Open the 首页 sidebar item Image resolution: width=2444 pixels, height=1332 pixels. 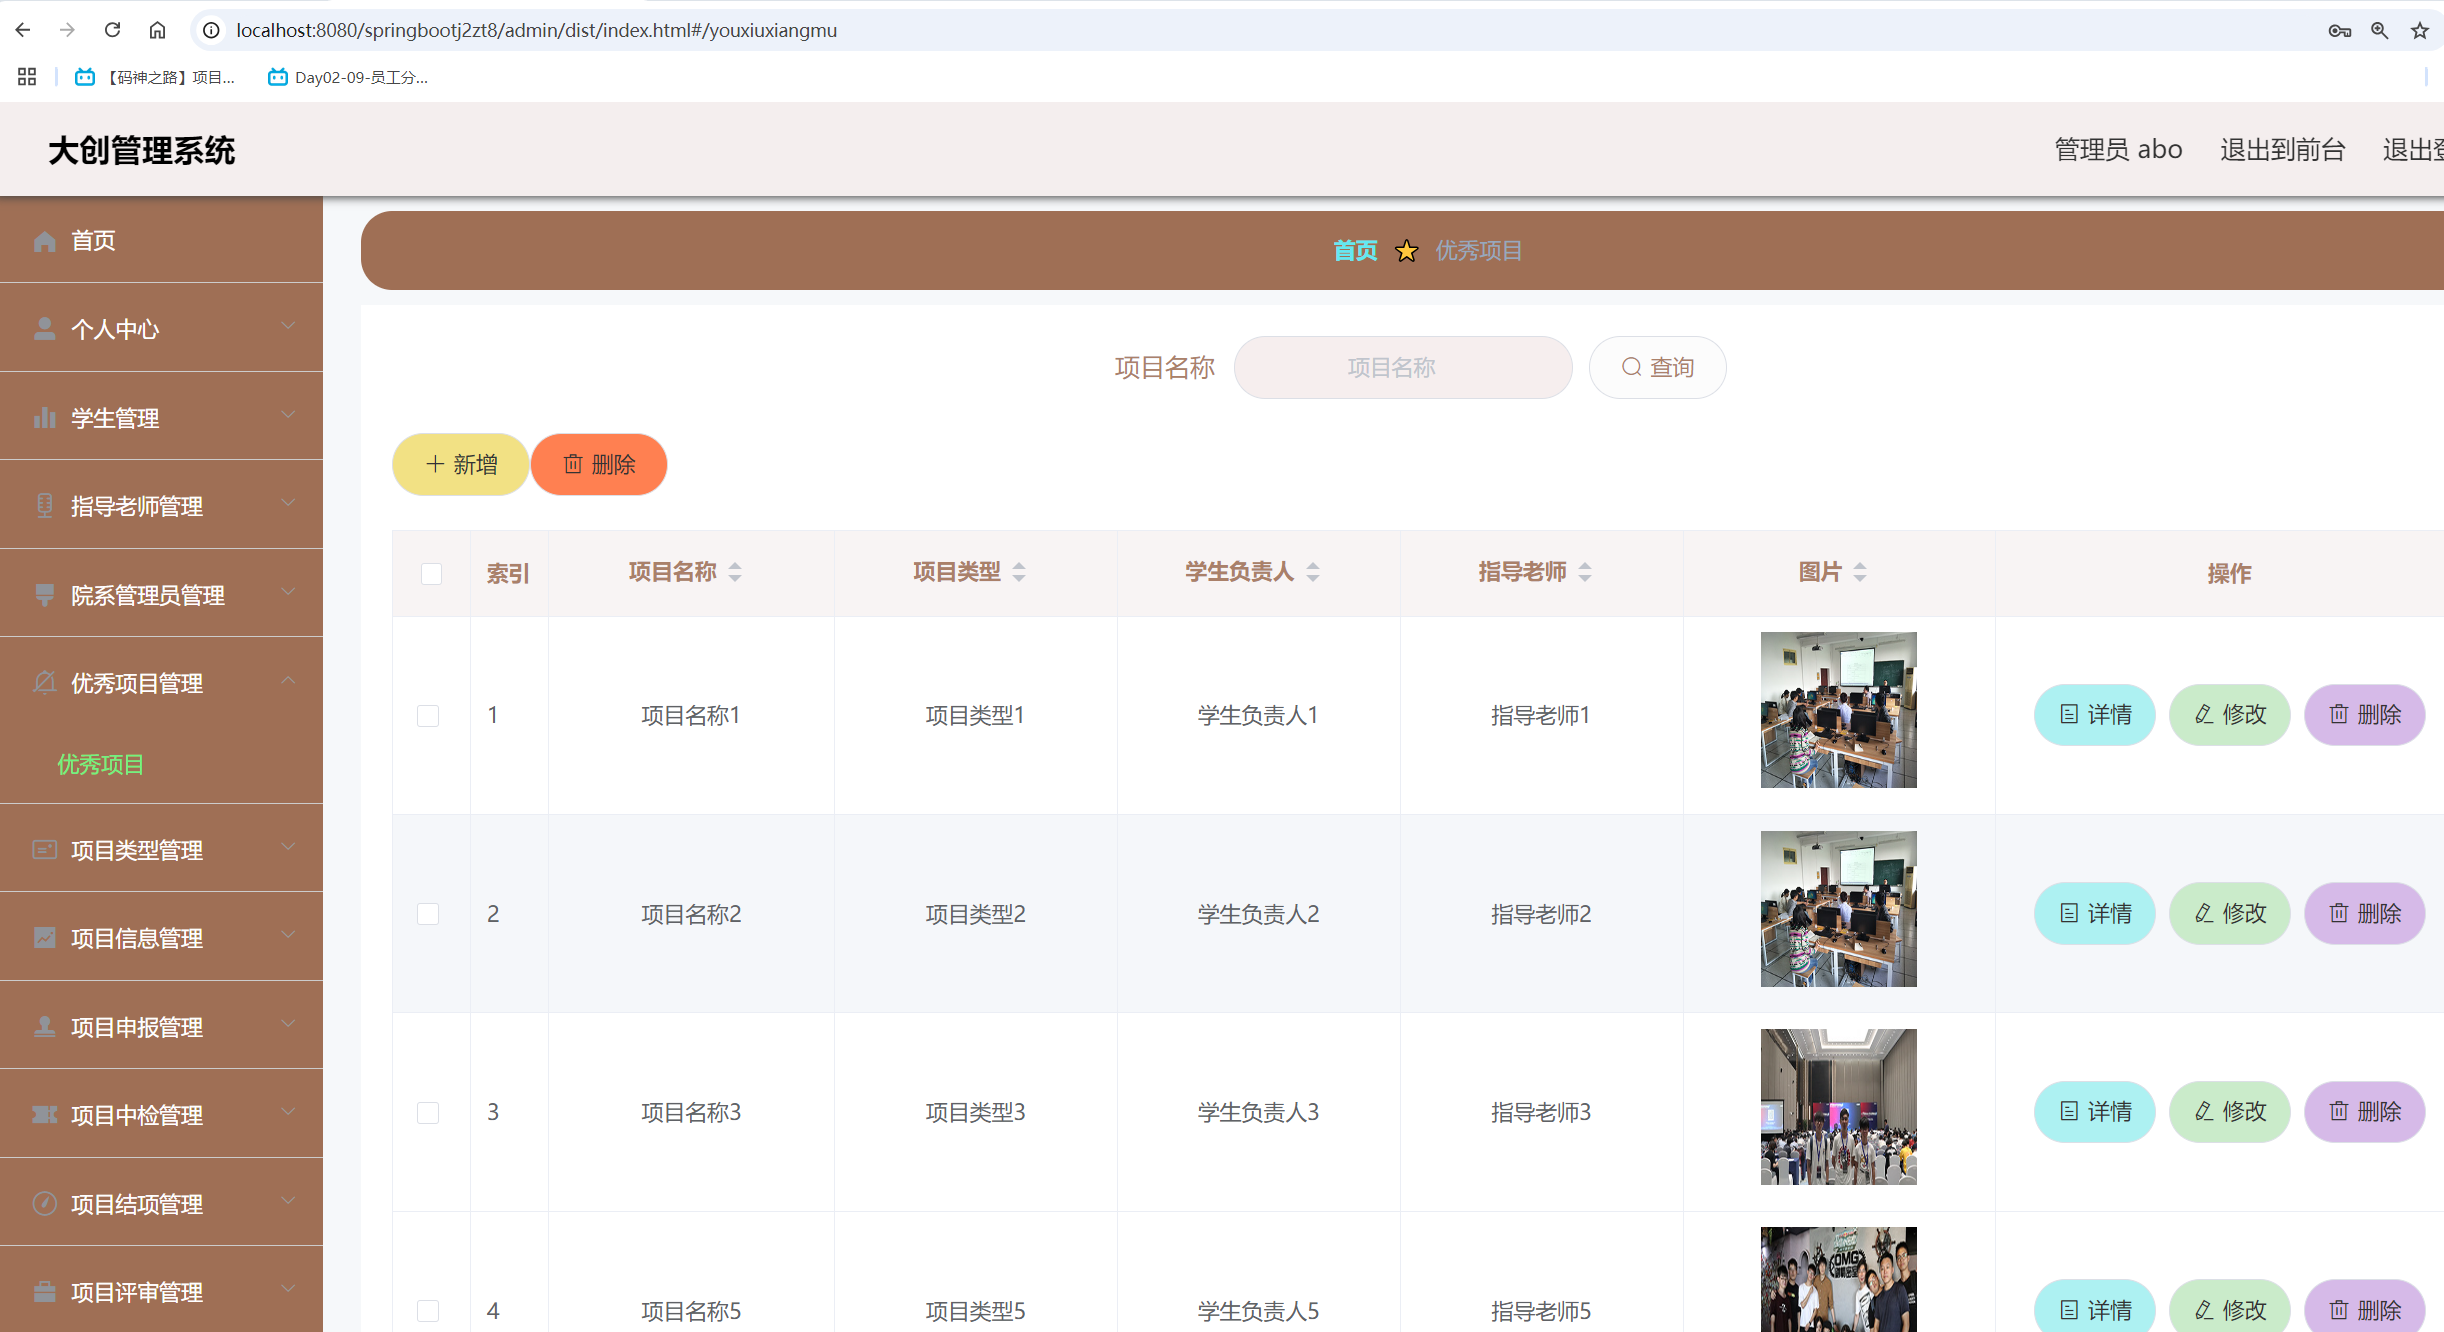click(x=93, y=241)
